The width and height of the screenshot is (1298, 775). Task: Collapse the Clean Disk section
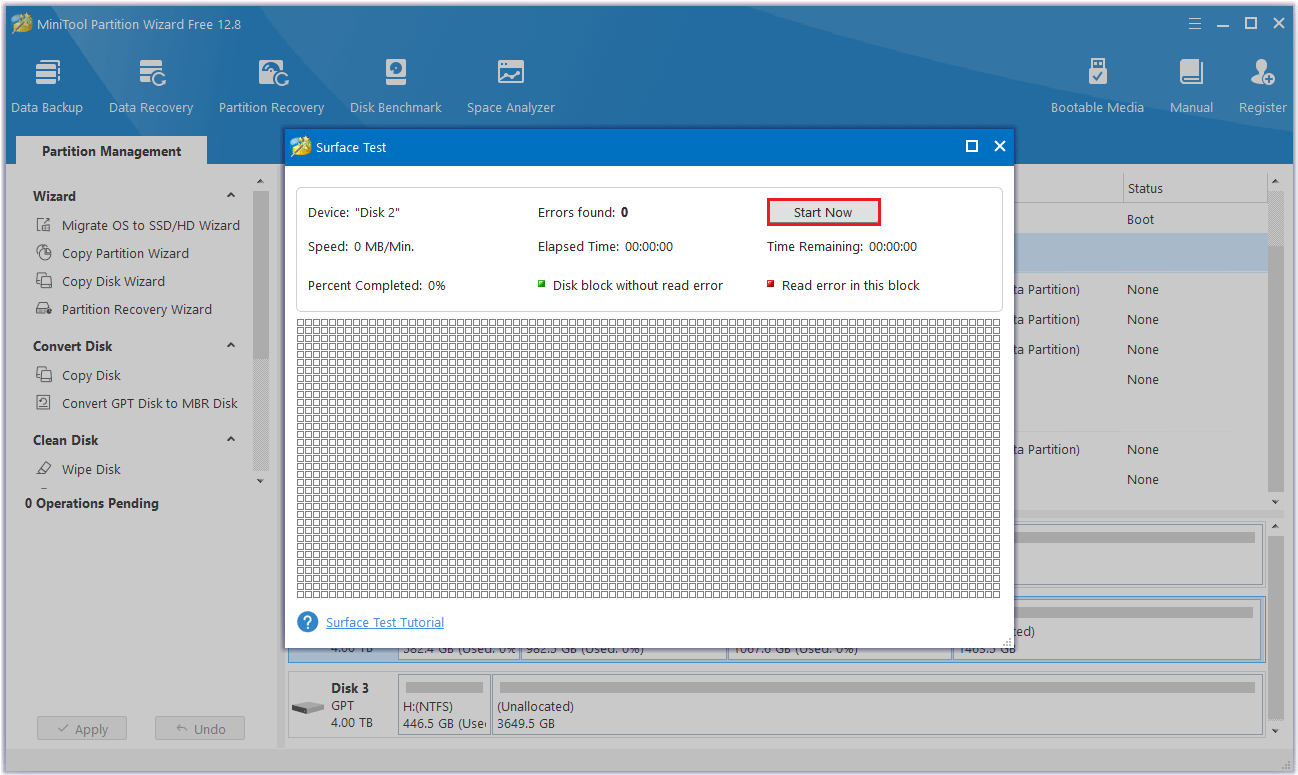(x=231, y=440)
